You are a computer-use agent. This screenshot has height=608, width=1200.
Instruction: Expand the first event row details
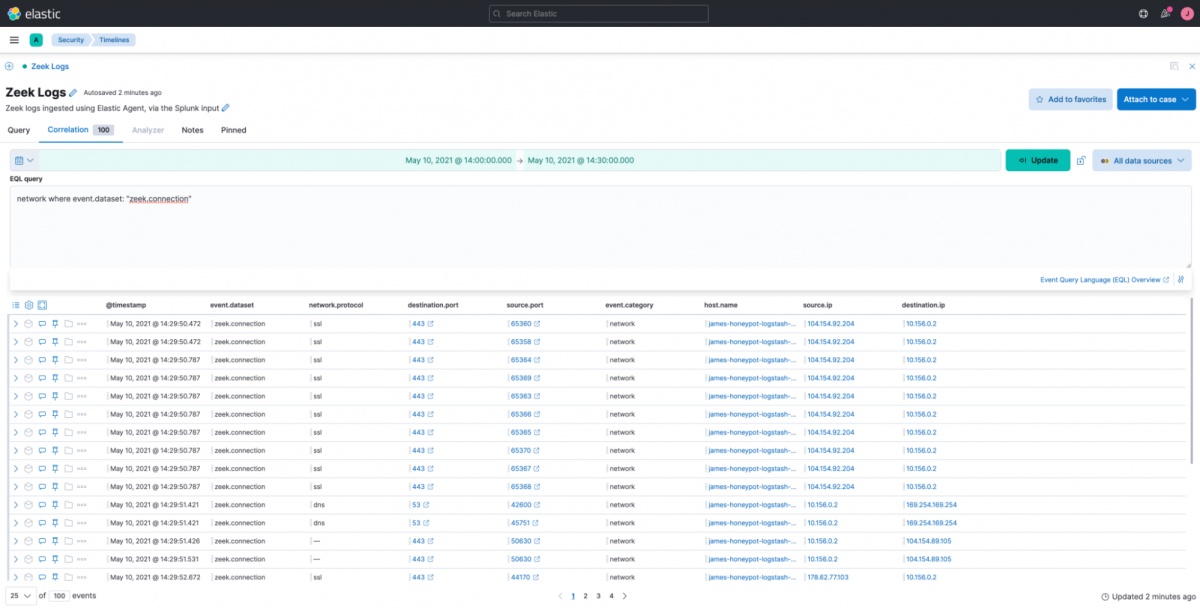[15, 324]
